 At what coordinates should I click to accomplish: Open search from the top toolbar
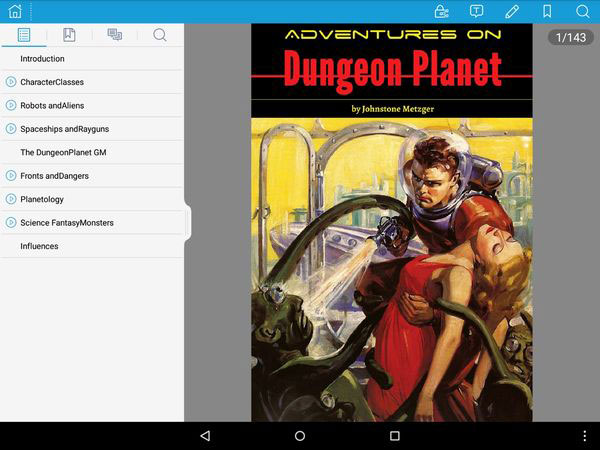(583, 11)
